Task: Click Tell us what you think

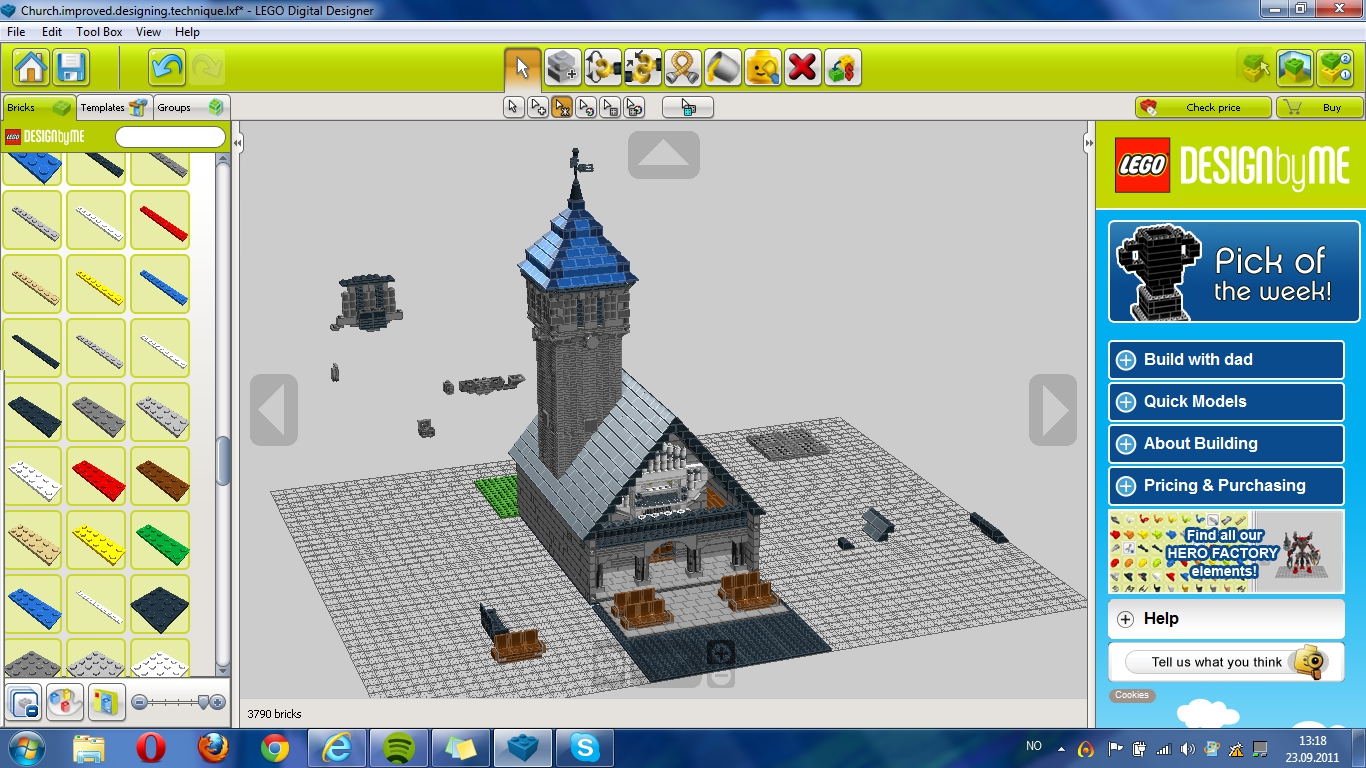Action: click(1226, 662)
